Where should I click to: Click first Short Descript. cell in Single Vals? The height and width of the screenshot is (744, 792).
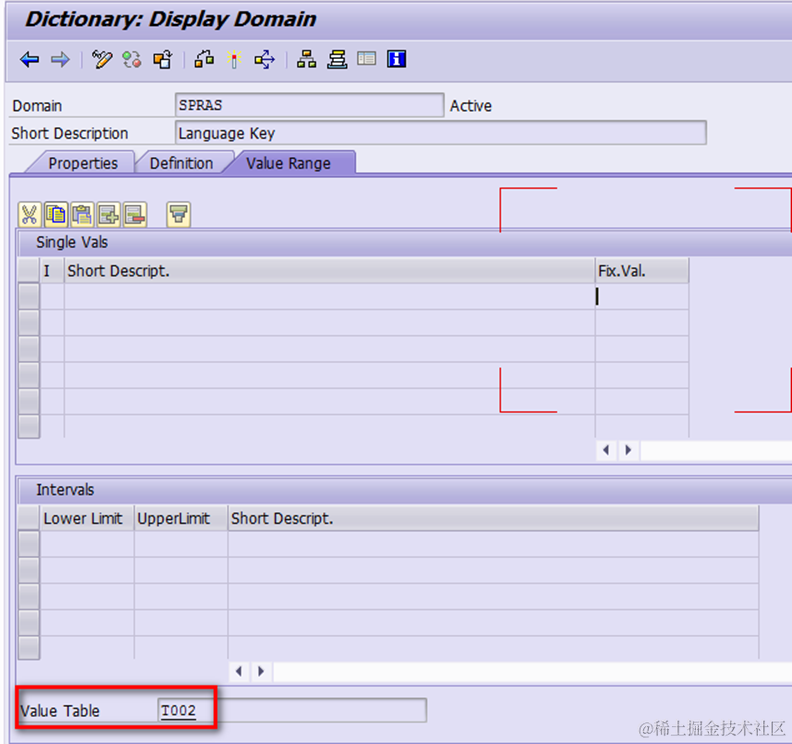pos(329,296)
